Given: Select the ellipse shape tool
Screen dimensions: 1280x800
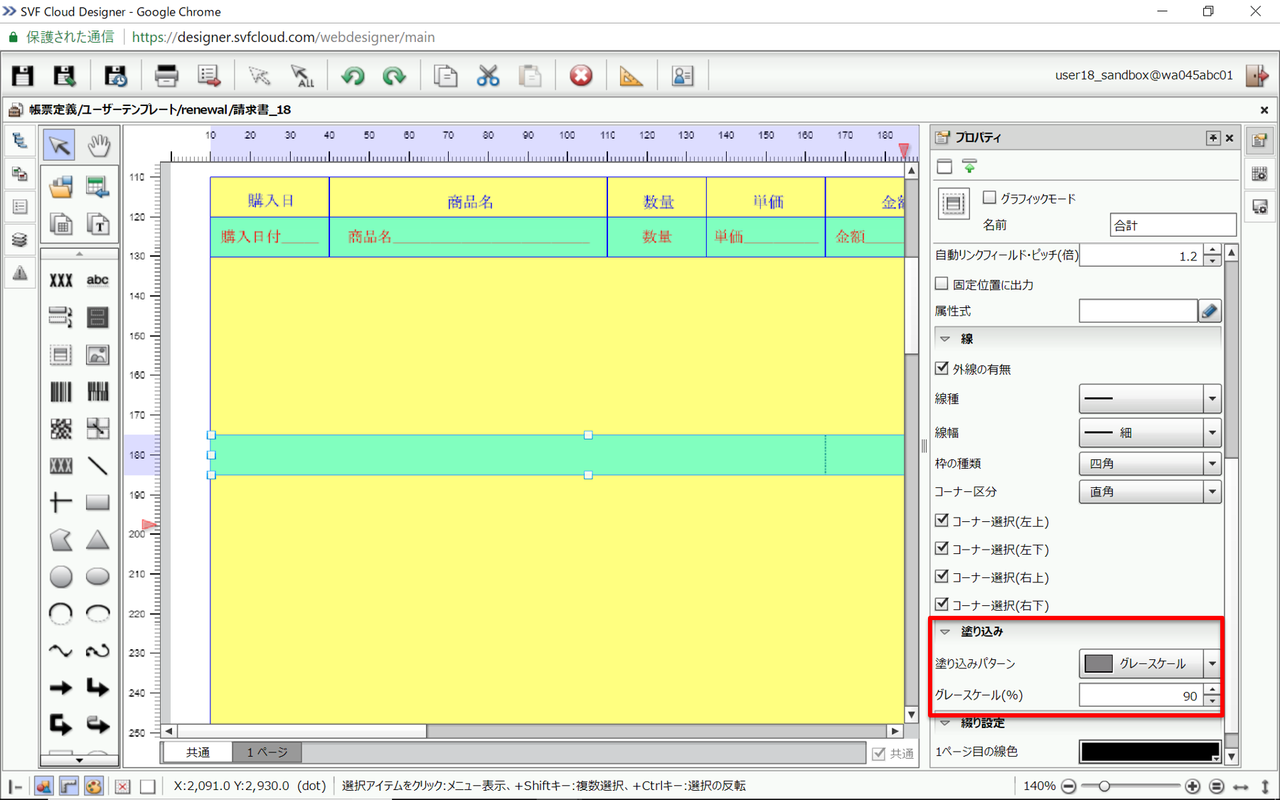Looking at the screenshot, I should [97, 577].
